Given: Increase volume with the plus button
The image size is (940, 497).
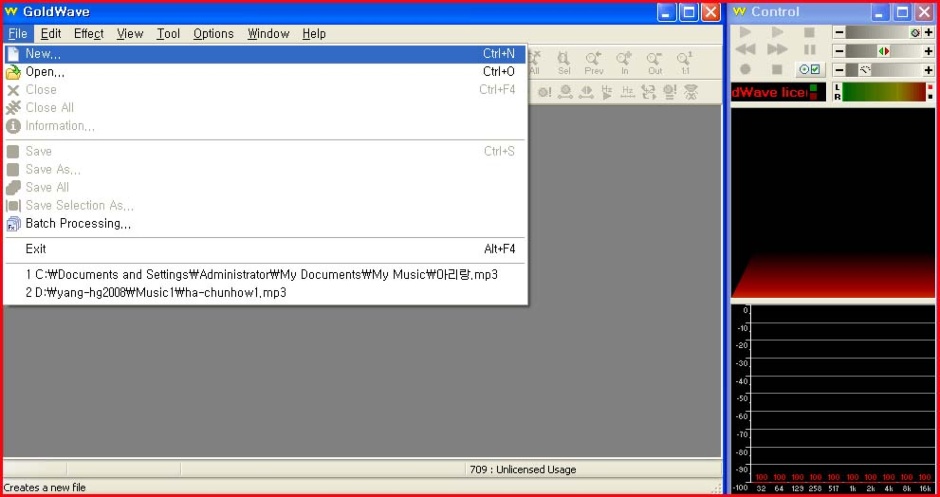Looking at the screenshot, I should click(929, 33).
